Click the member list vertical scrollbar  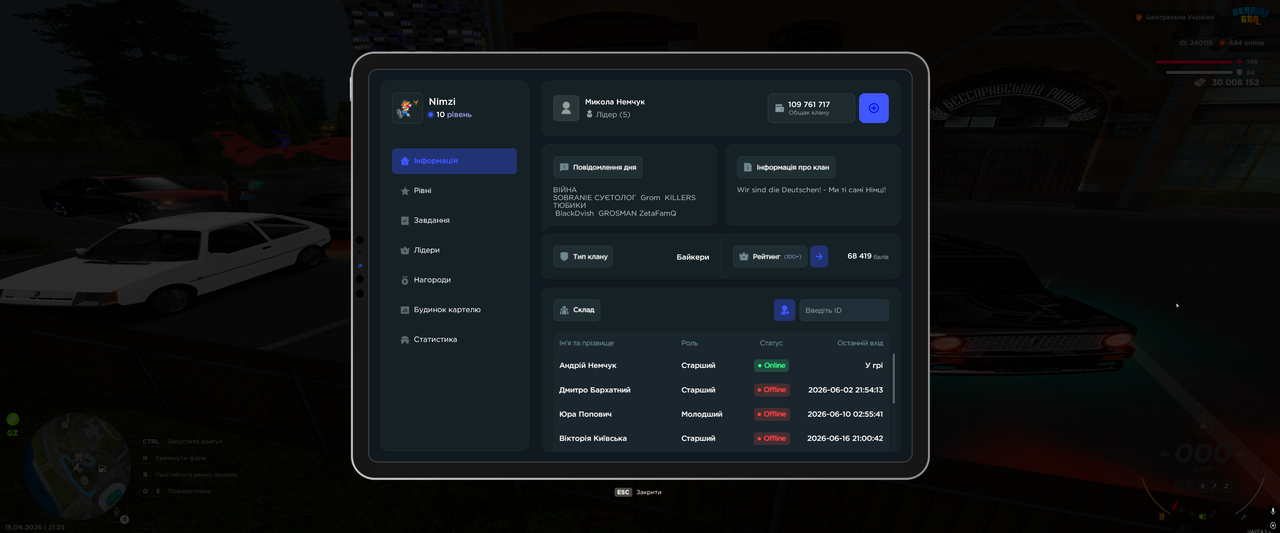(x=893, y=378)
